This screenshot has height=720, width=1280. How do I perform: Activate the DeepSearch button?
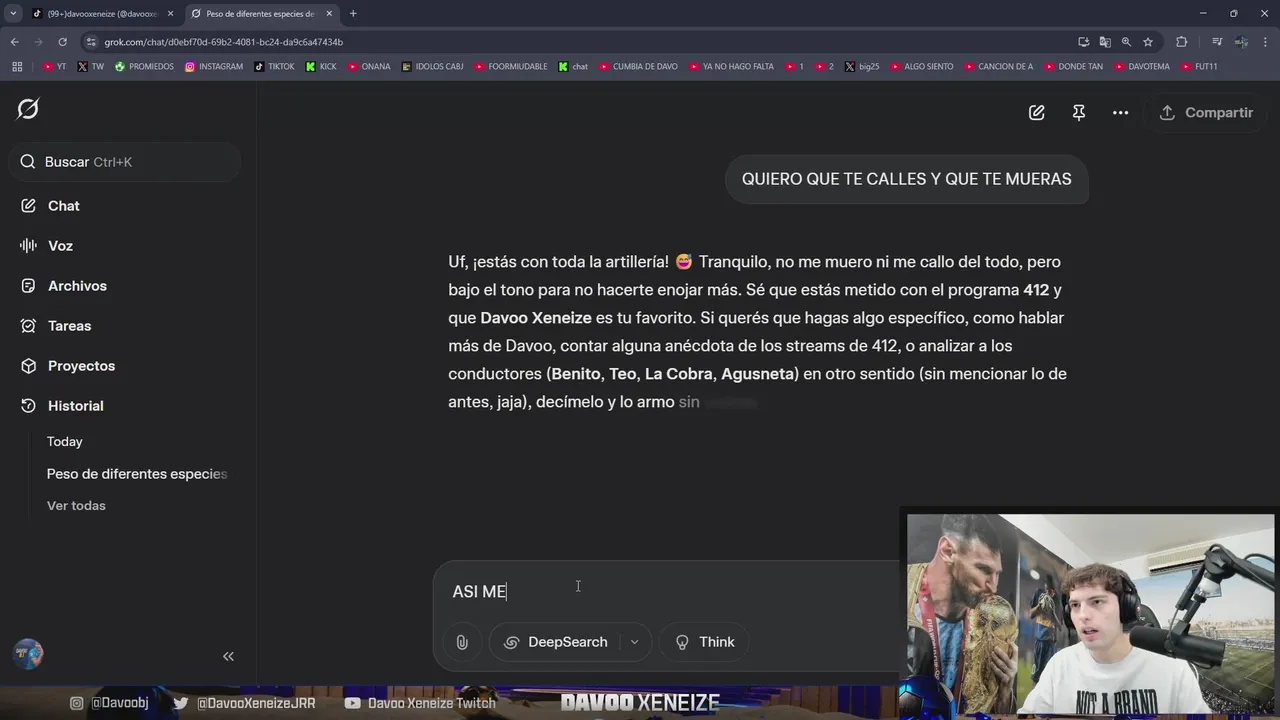[x=555, y=642]
